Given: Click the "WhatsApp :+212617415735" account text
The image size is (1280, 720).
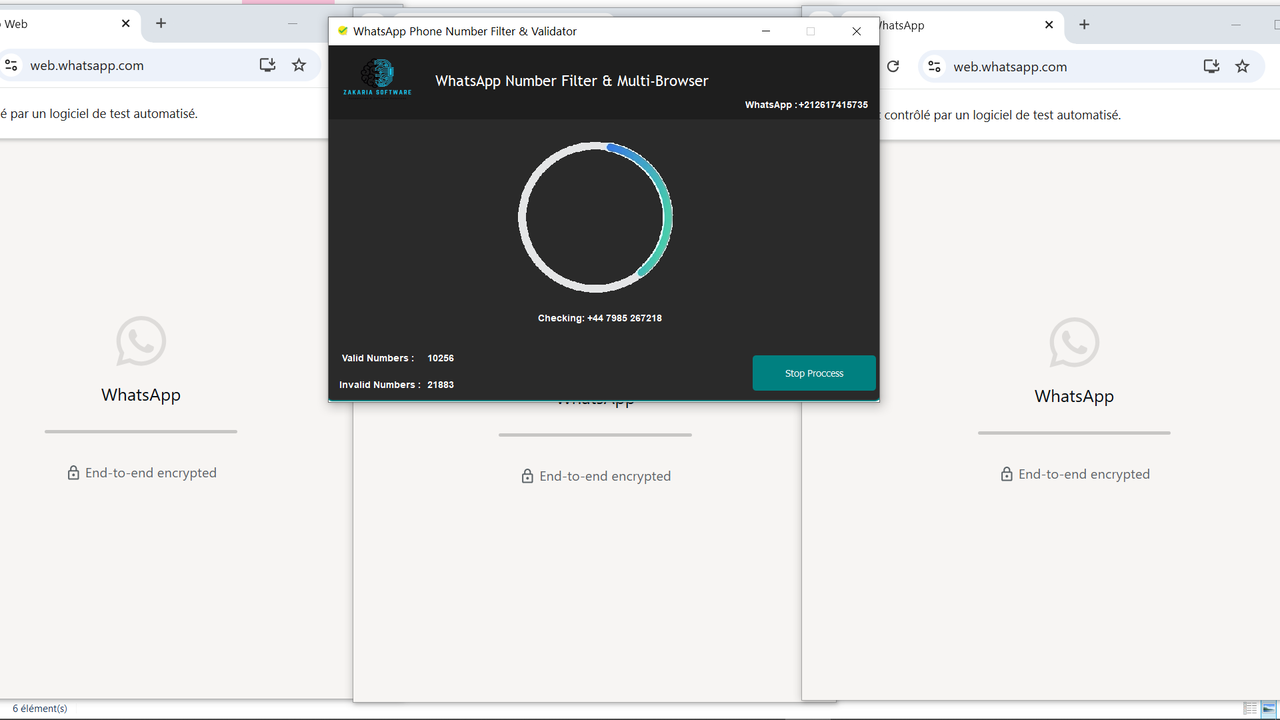Looking at the screenshot, I should [x=806, y=105].
